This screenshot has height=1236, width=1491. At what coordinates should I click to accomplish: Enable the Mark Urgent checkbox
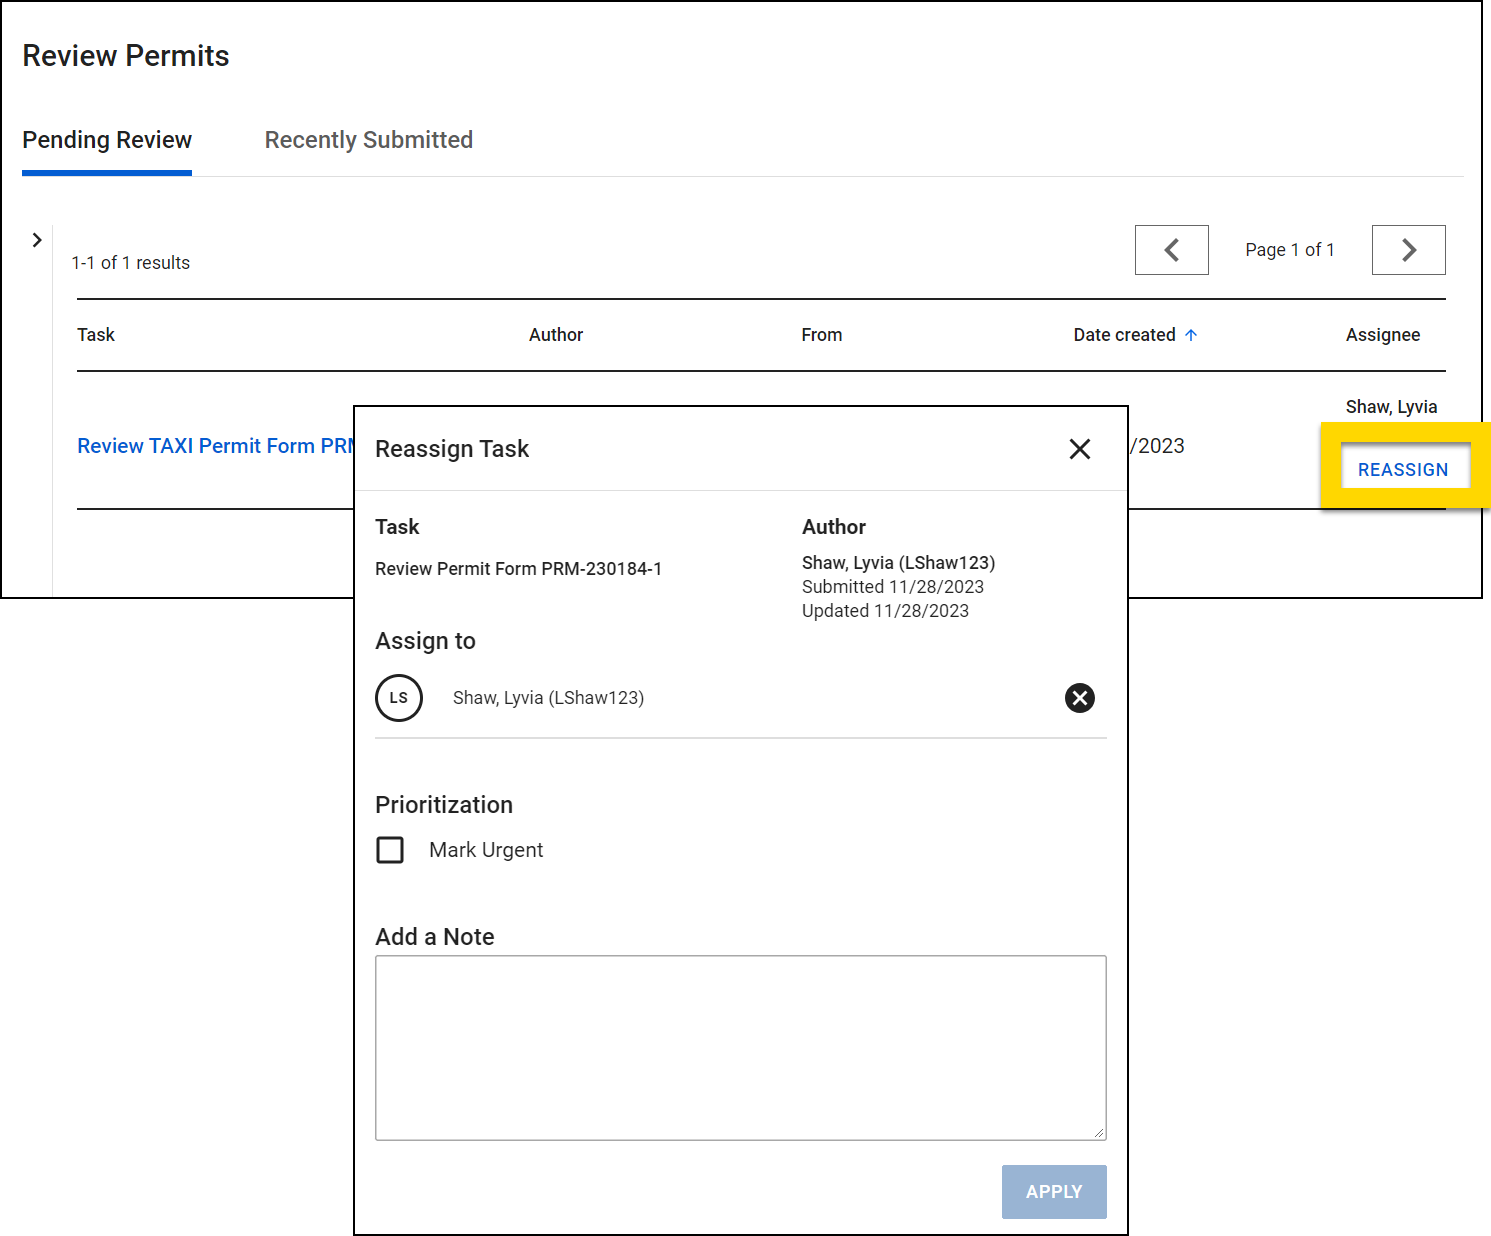[x=390, y=850]
